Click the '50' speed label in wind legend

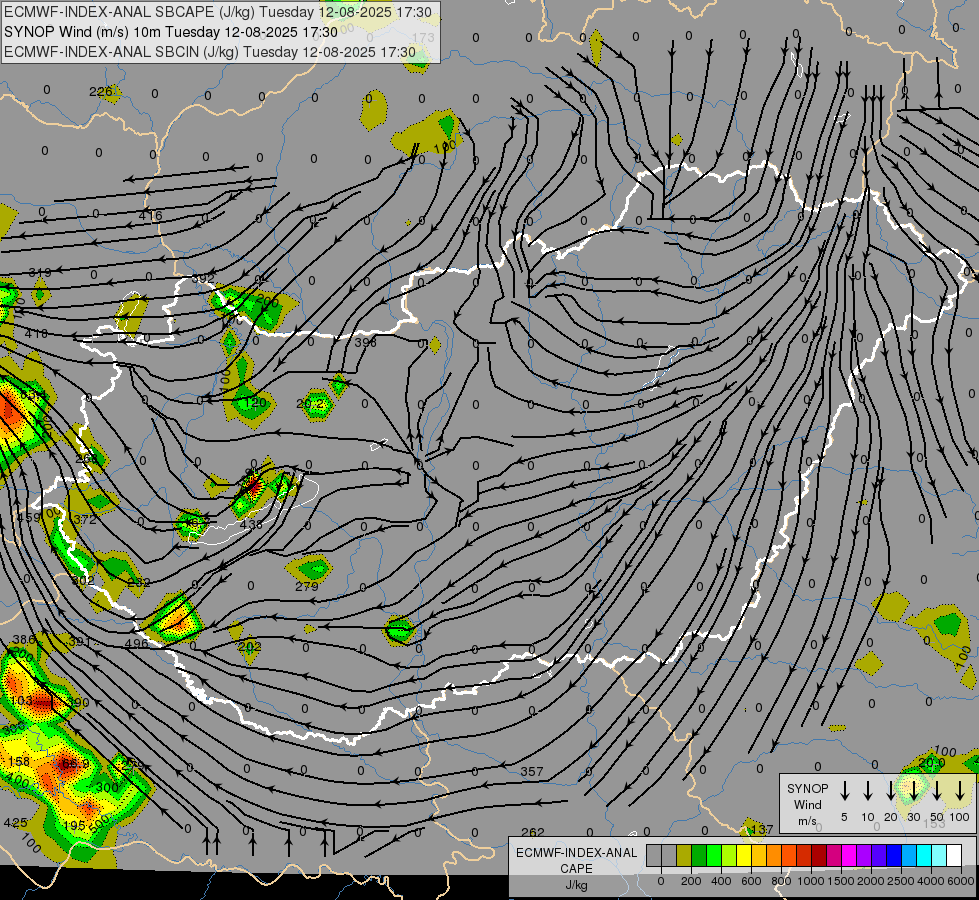point(937,817)
